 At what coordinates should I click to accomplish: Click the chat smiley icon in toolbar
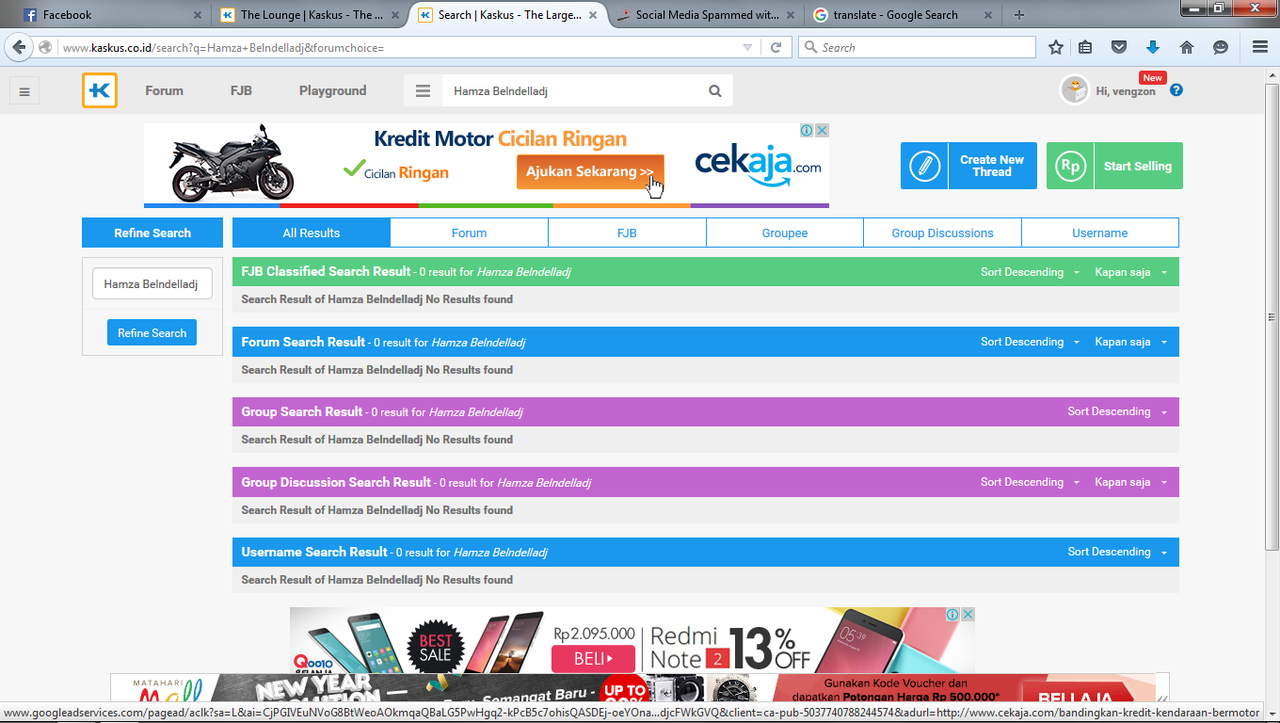(1220, 47)
